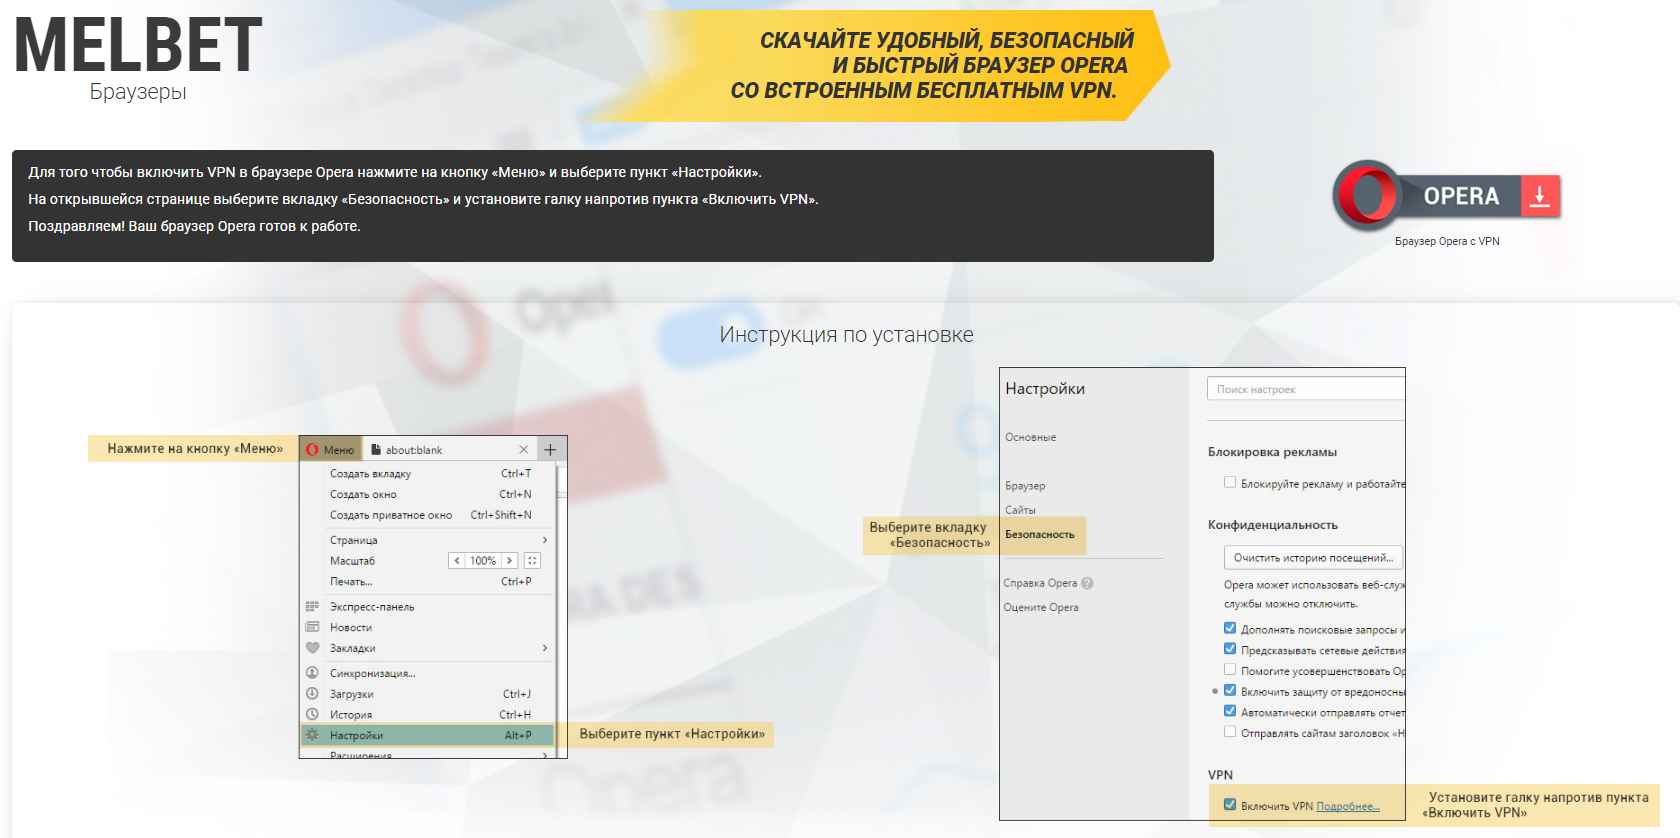This screenshot has height=838, width=1680.
Task: Expand the Закладки submenu arrow
Action: click(544, 648)
